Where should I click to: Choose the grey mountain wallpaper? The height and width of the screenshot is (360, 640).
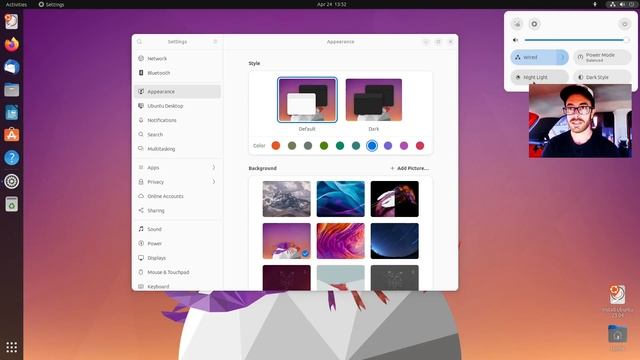[x=287, y=199]
